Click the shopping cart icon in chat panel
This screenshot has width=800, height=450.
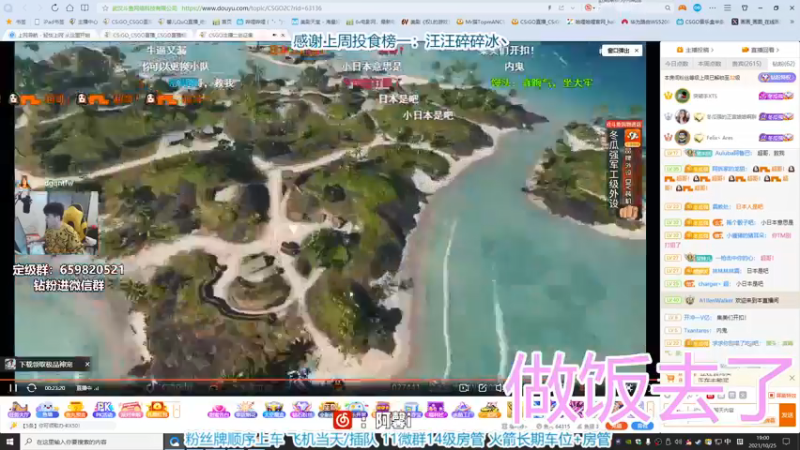pyautogui.click(x=671, y=378)
